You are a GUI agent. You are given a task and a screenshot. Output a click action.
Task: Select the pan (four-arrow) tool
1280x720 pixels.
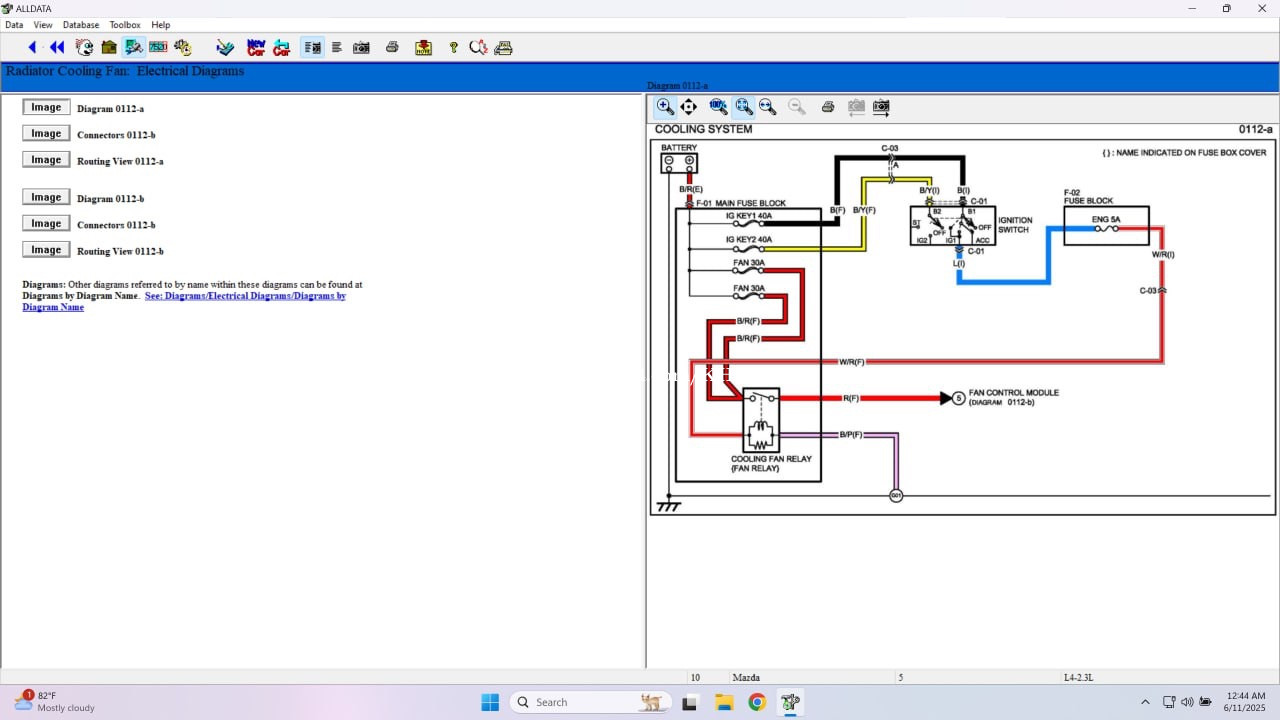coord(689,107)
